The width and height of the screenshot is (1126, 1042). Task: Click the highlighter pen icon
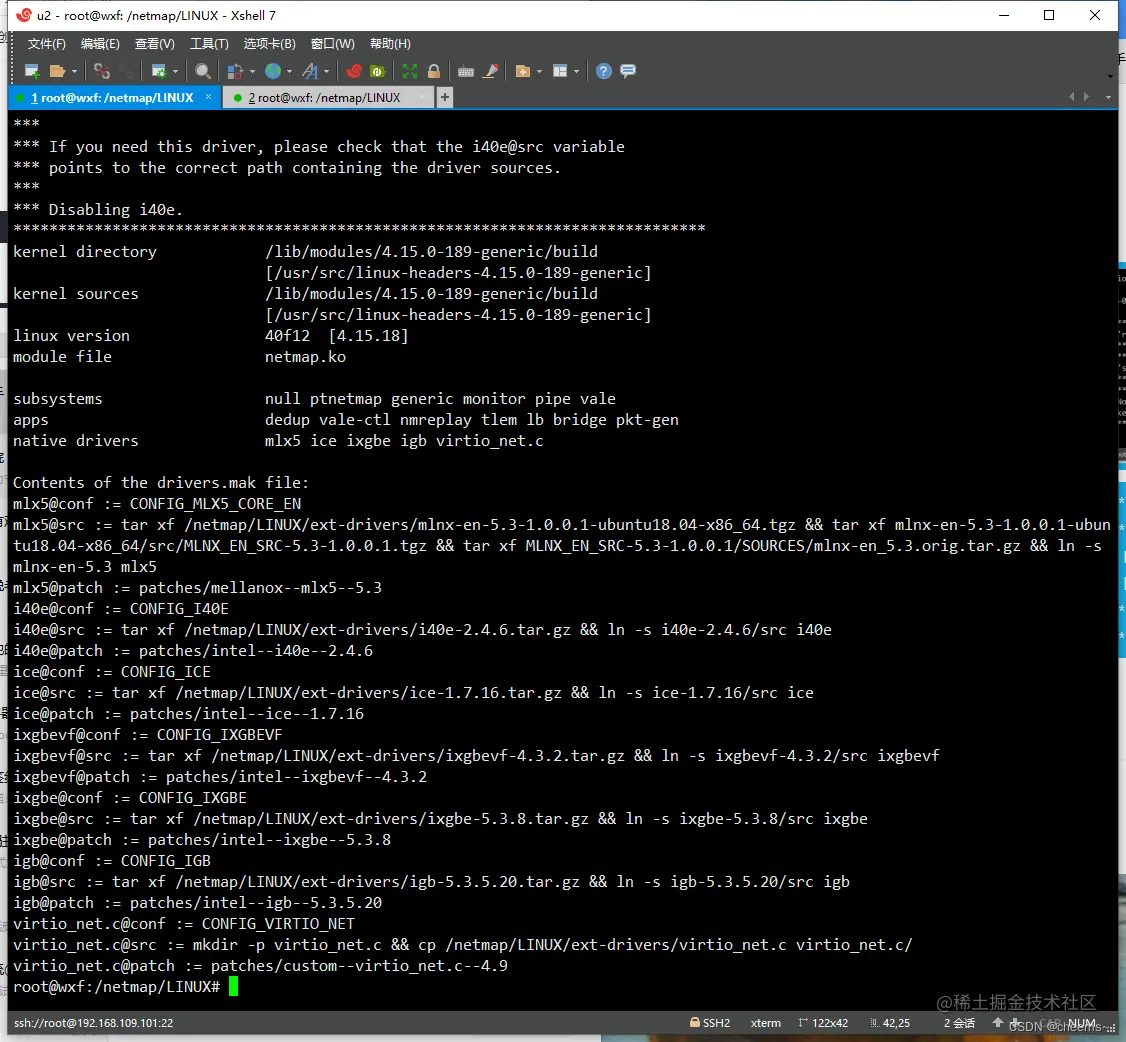(x=490, y=71)
